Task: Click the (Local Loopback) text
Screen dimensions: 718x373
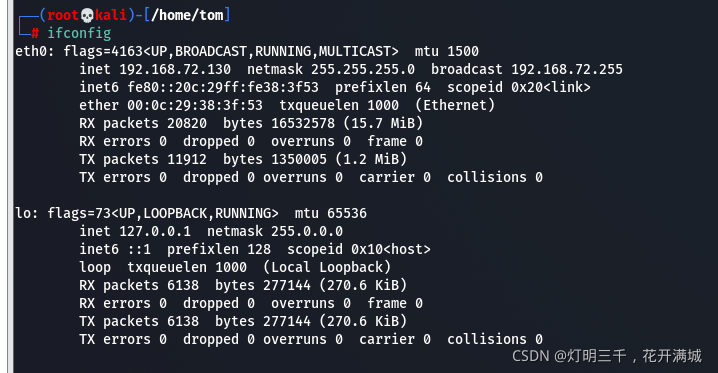Action: (x=327, y=267)
